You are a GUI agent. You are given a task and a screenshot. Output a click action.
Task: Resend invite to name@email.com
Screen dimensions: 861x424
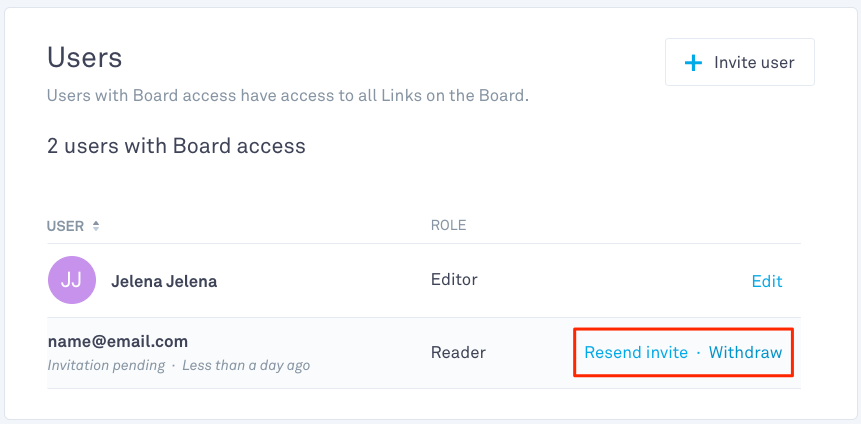pyautogui.click(x=636, y=352)
